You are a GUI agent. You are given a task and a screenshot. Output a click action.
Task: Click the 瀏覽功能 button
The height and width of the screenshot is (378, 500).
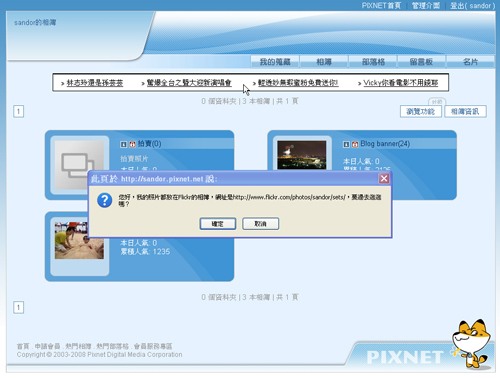point(421,111)
